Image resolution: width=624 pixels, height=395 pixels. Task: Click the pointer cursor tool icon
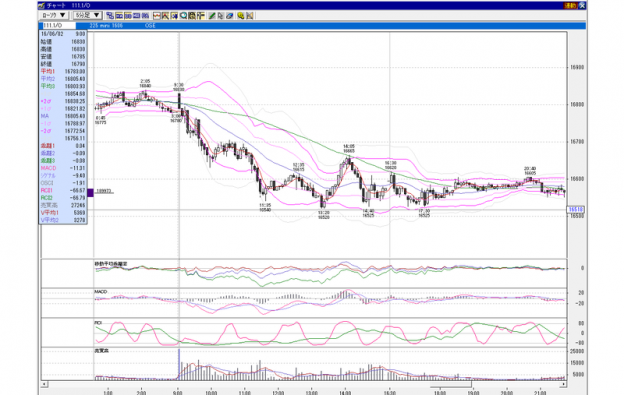click(x=220, y=16)
